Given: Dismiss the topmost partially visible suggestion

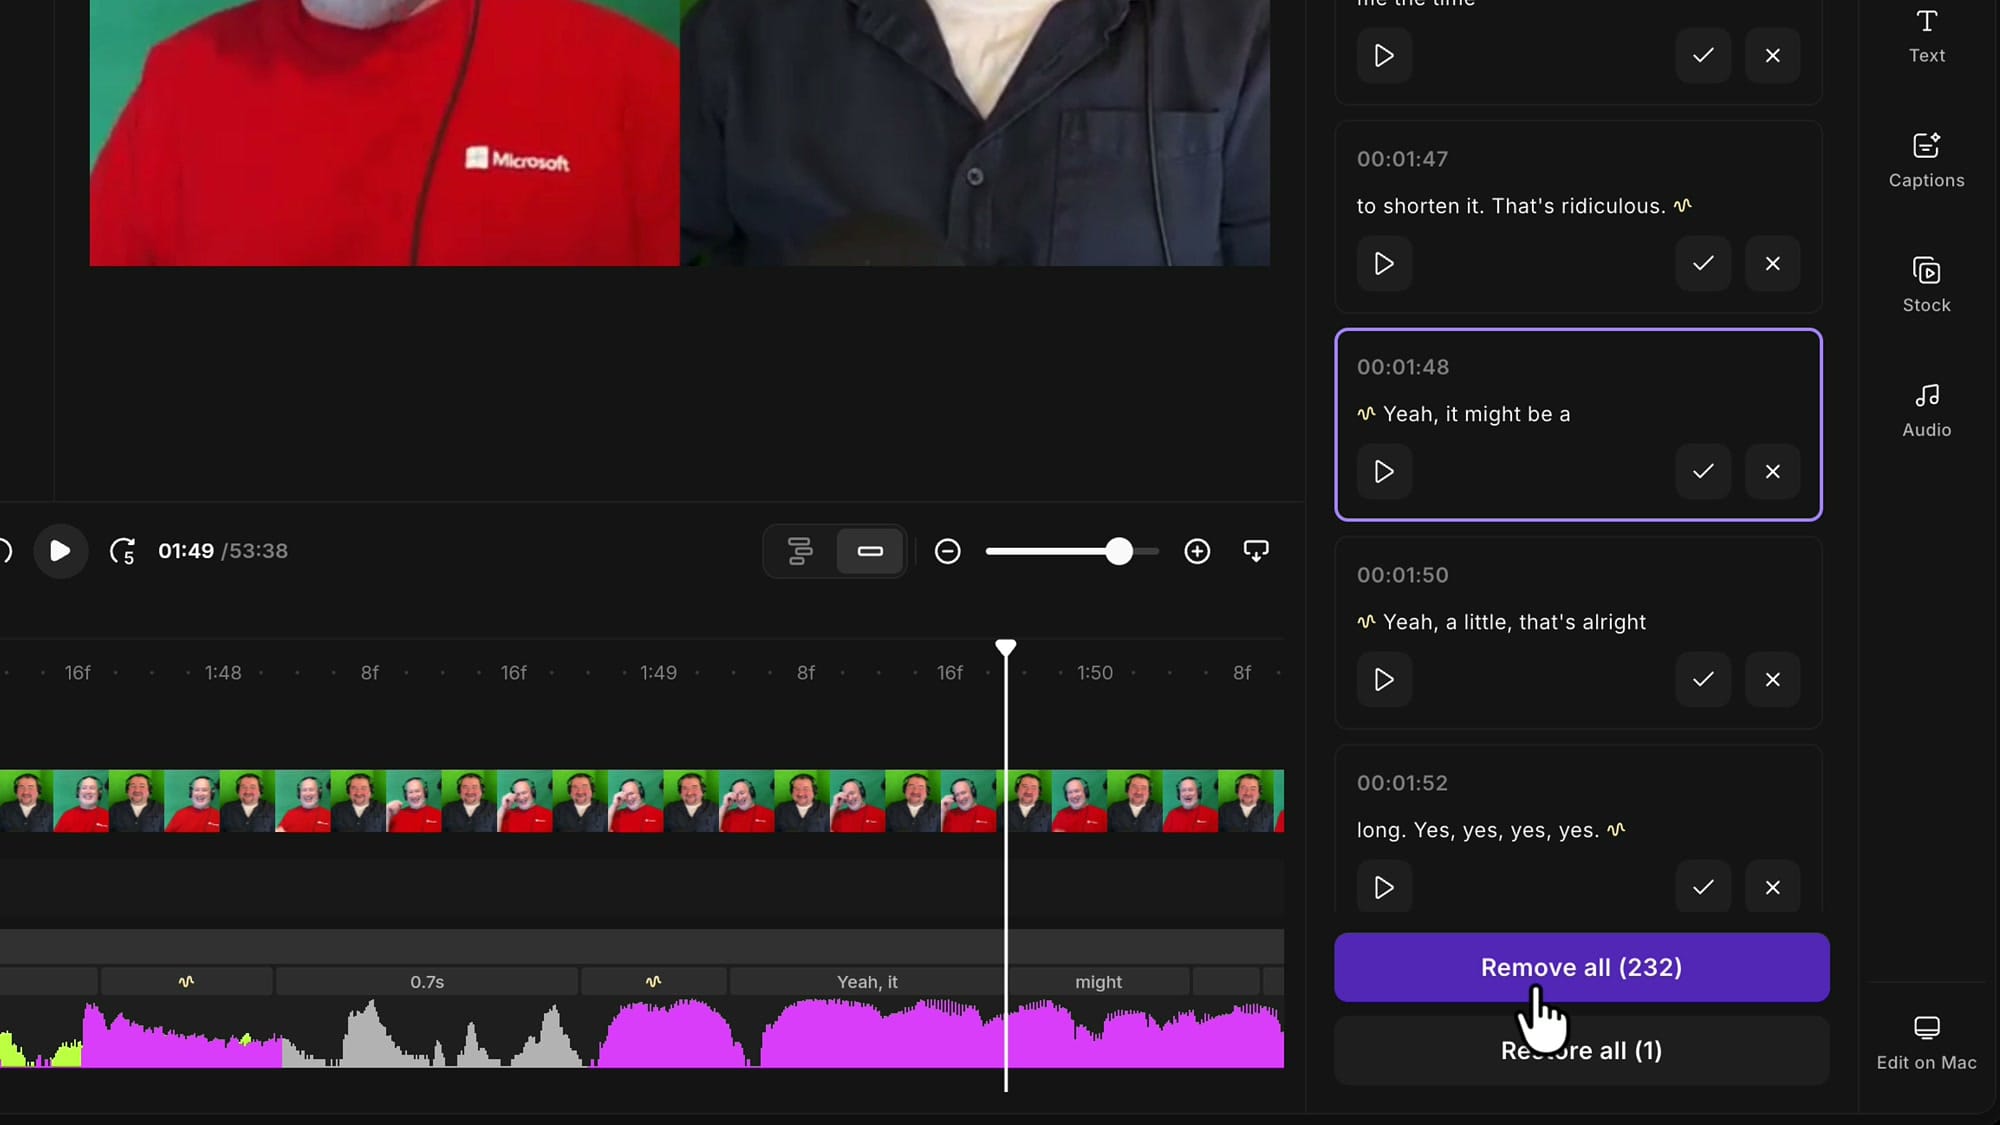Looking at the screenshot, I should 1772,56.
